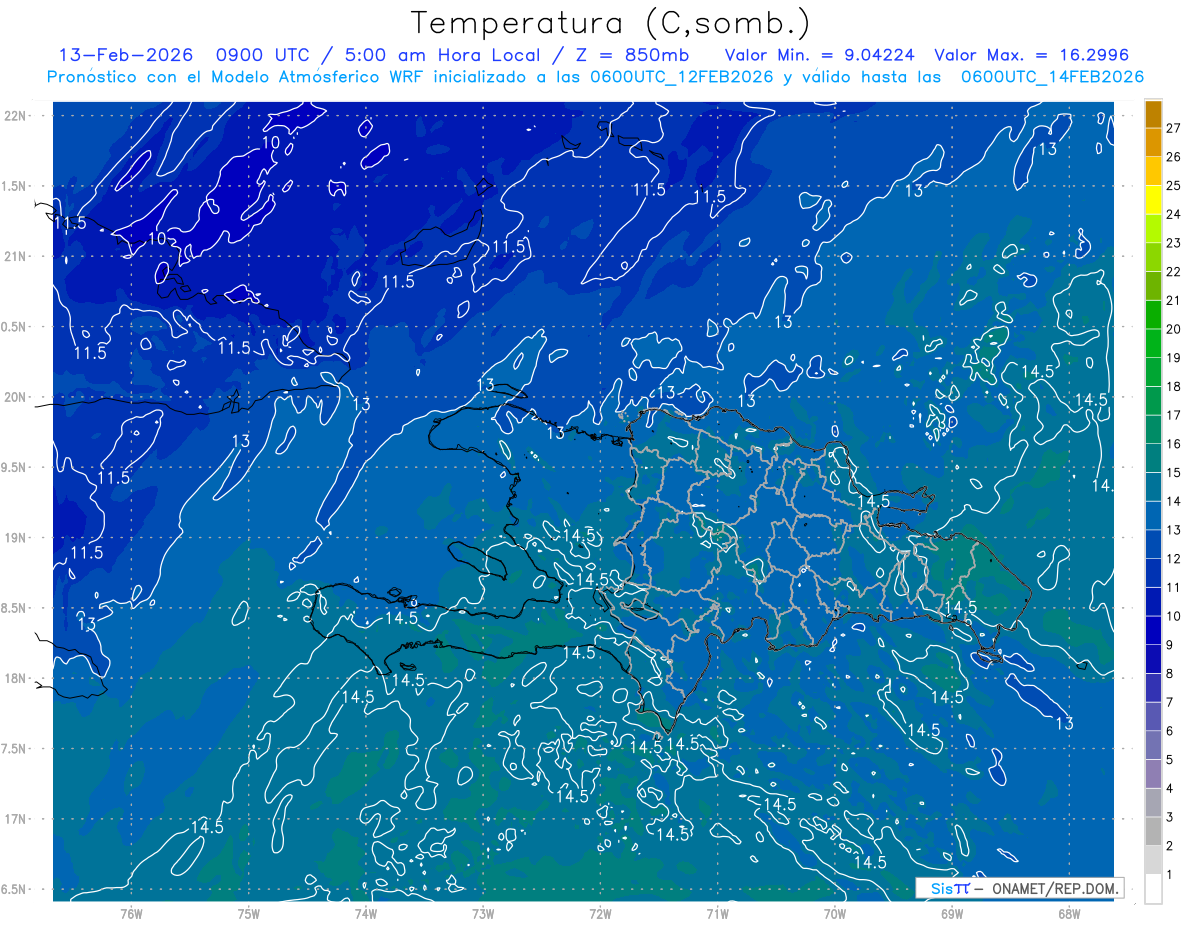Click the yellow swatch between 24 and 25

[1153, 200]
